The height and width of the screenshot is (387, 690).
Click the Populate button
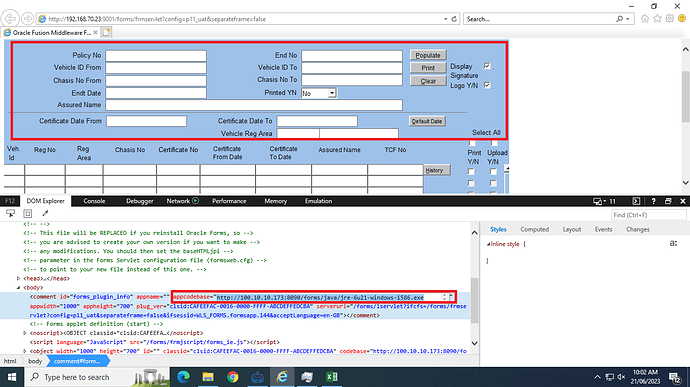(428, 55)
